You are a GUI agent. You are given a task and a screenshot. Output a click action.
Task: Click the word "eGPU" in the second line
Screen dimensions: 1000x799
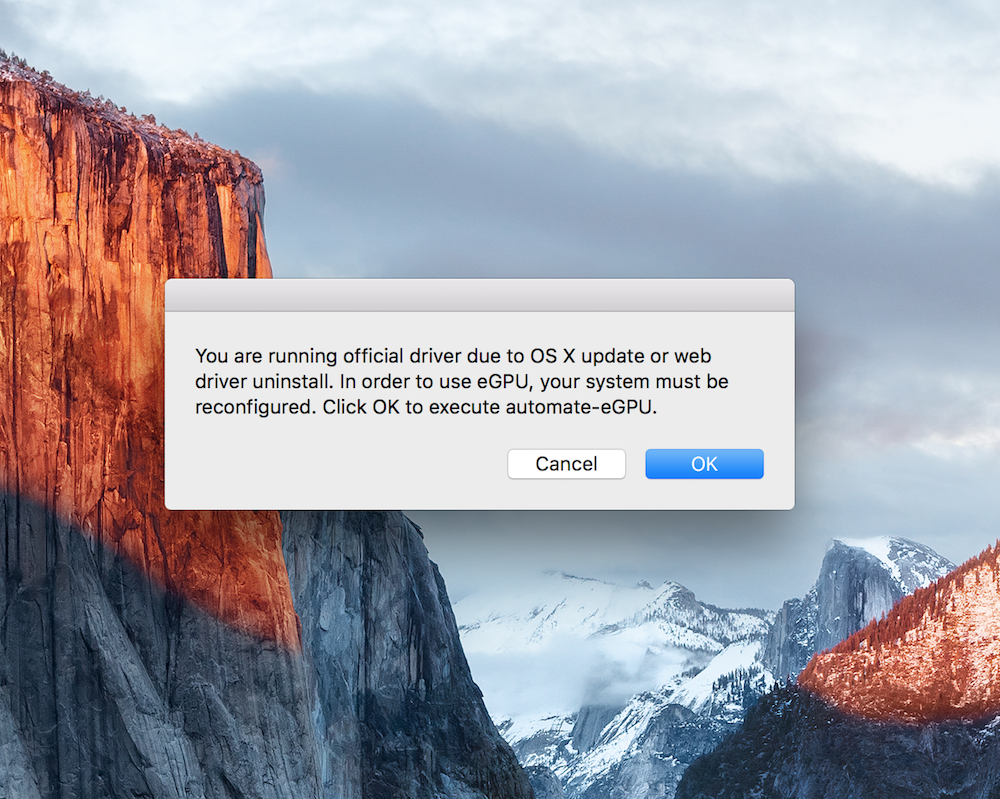coord(503,381)
